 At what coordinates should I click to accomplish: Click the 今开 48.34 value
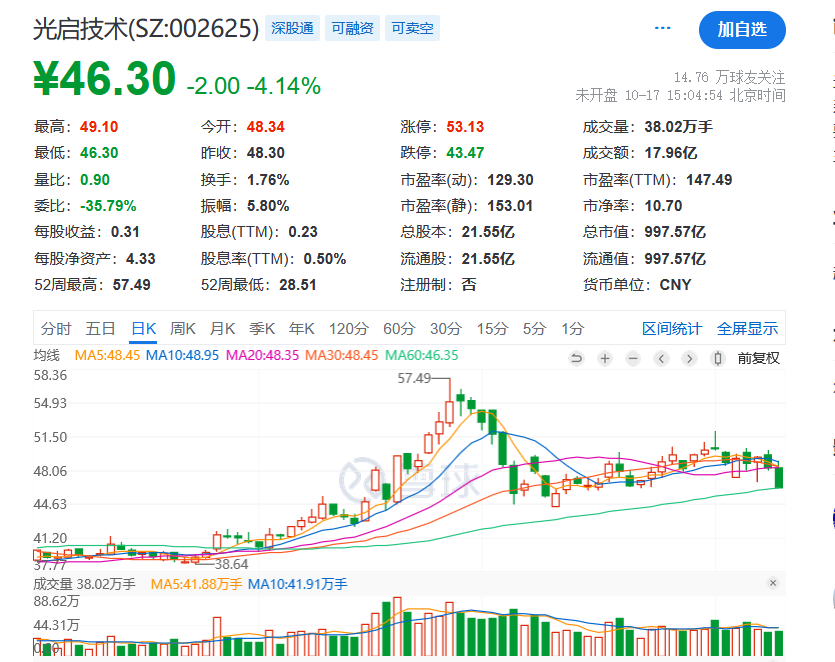point(266,127)
